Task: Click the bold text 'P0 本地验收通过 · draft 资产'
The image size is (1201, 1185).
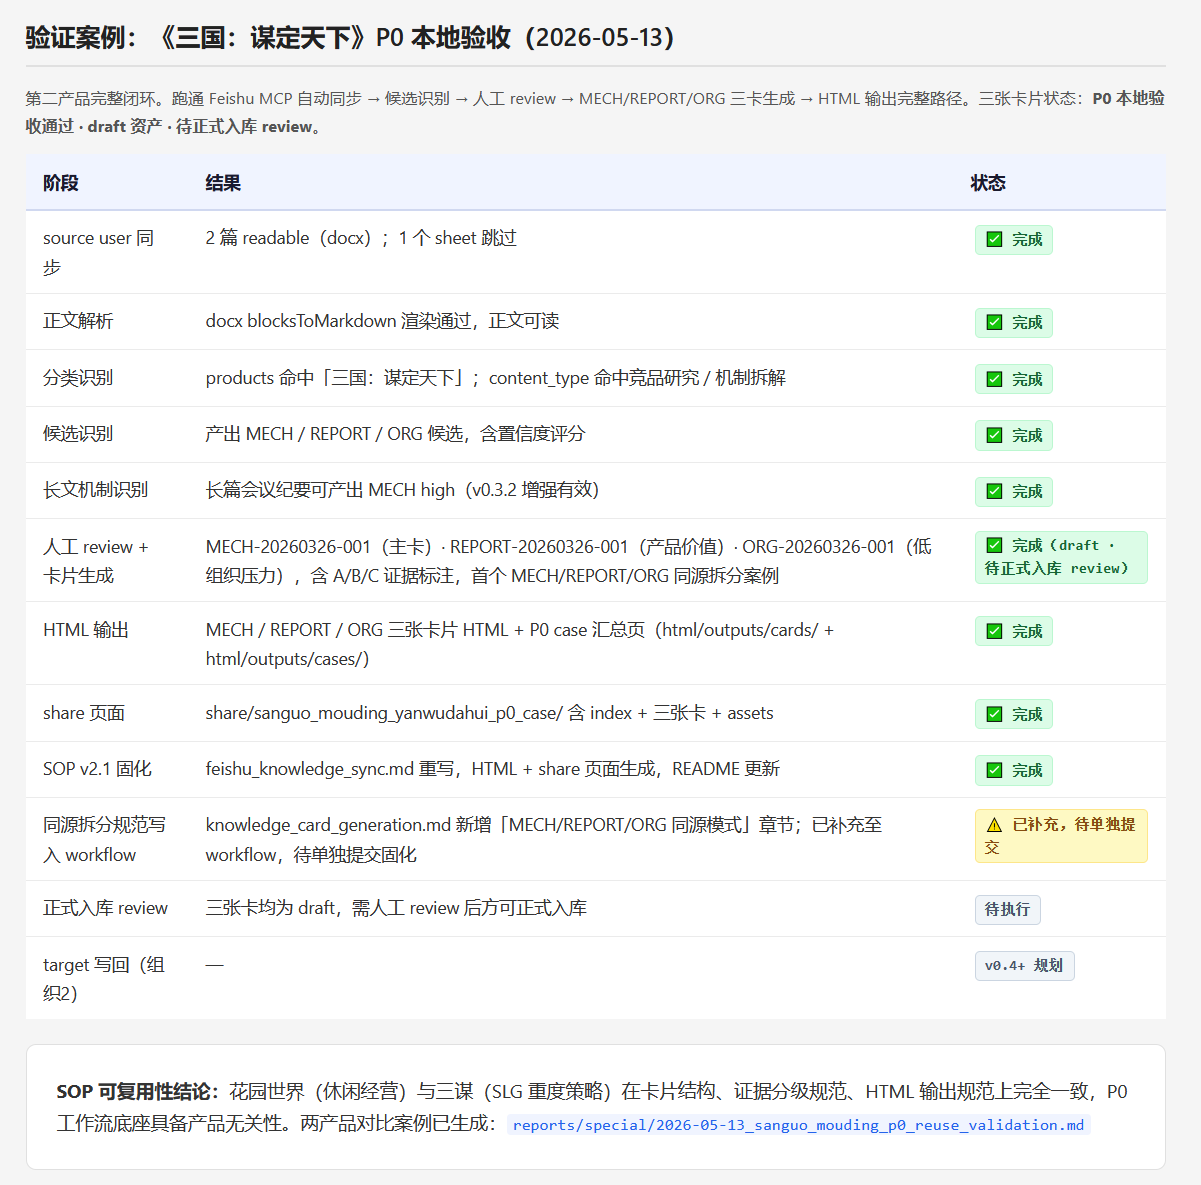Action: click(x=595, y=113)
